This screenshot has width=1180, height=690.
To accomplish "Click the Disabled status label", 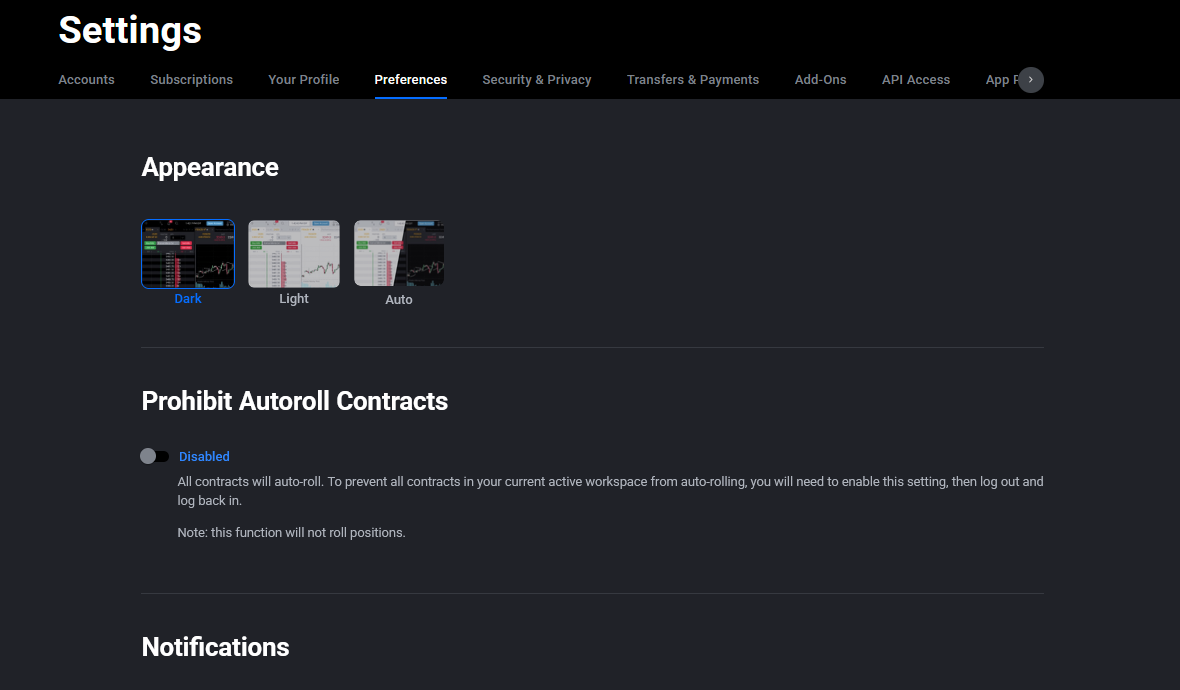I will tap(204, 457).
